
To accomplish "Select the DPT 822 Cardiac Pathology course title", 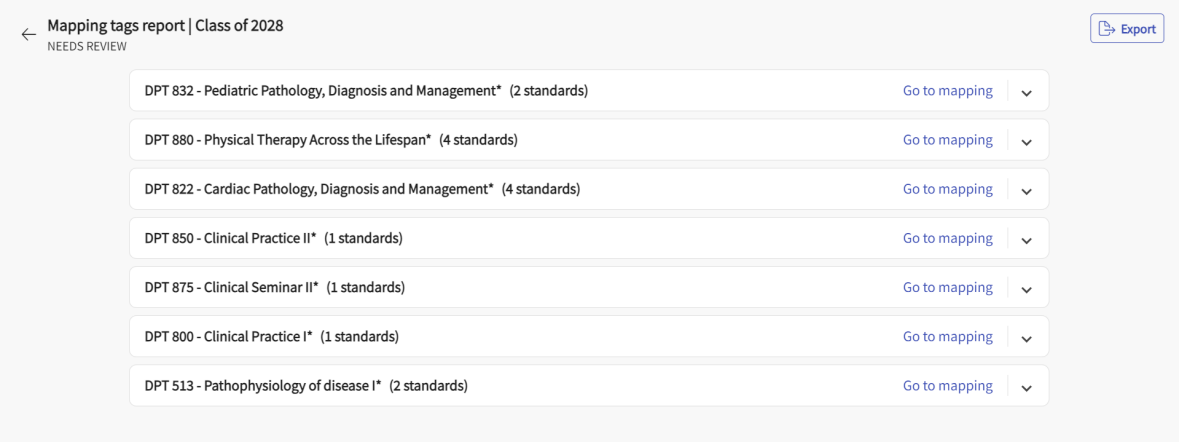I will 319,189.
